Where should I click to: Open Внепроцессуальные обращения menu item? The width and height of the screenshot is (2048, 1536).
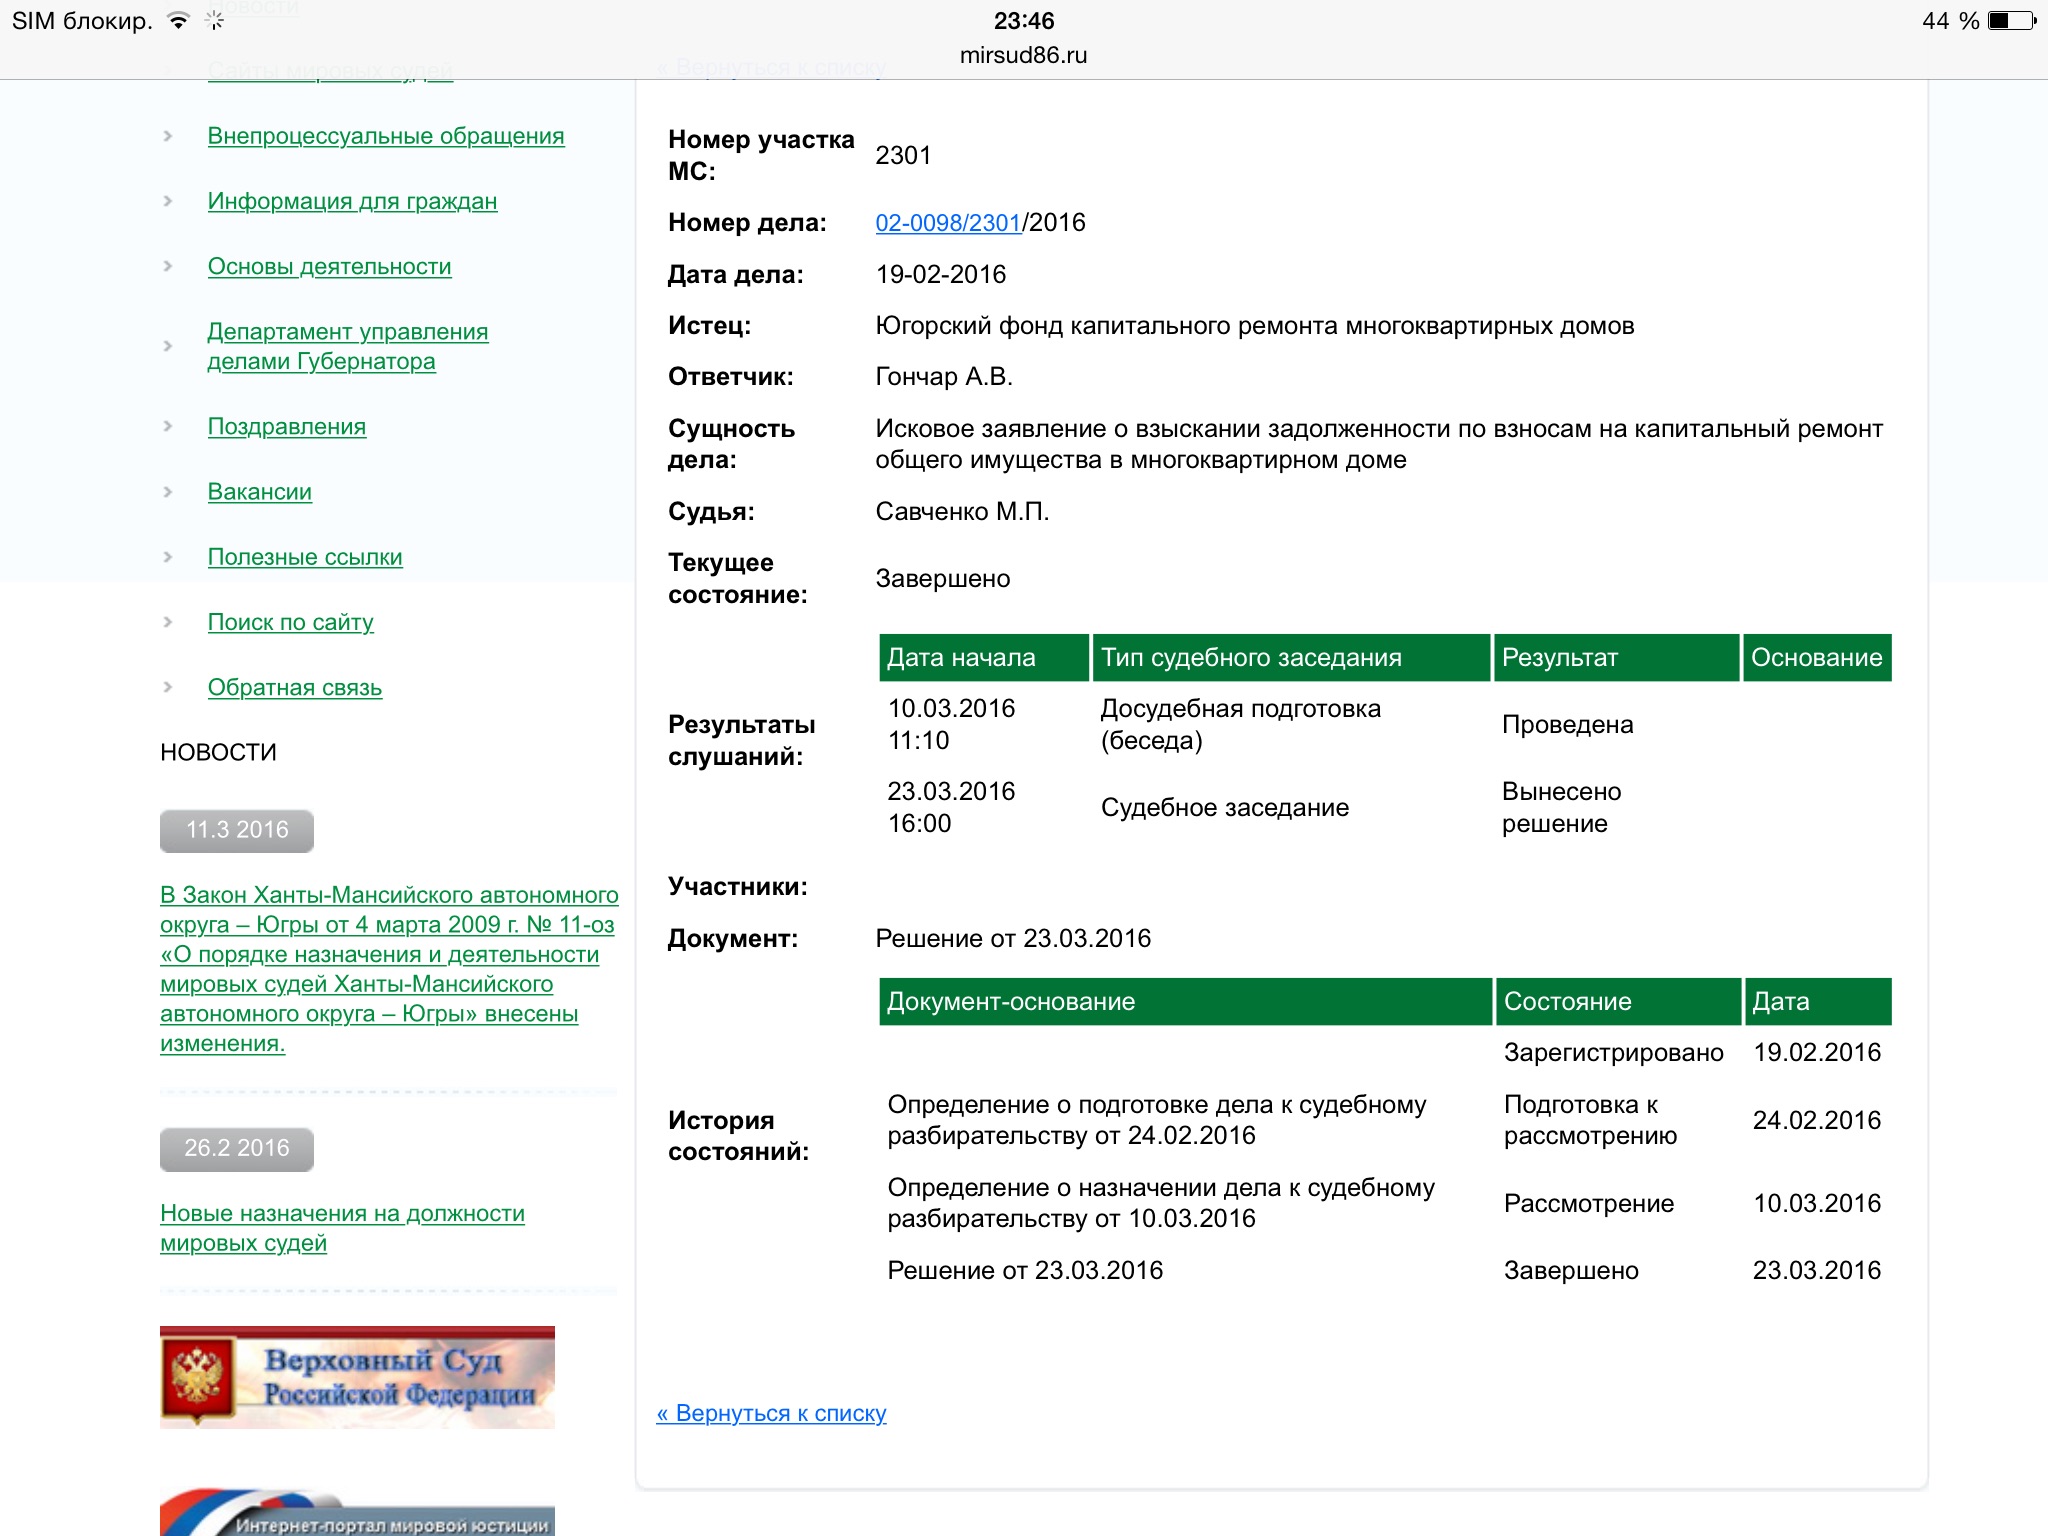[385, 136]
